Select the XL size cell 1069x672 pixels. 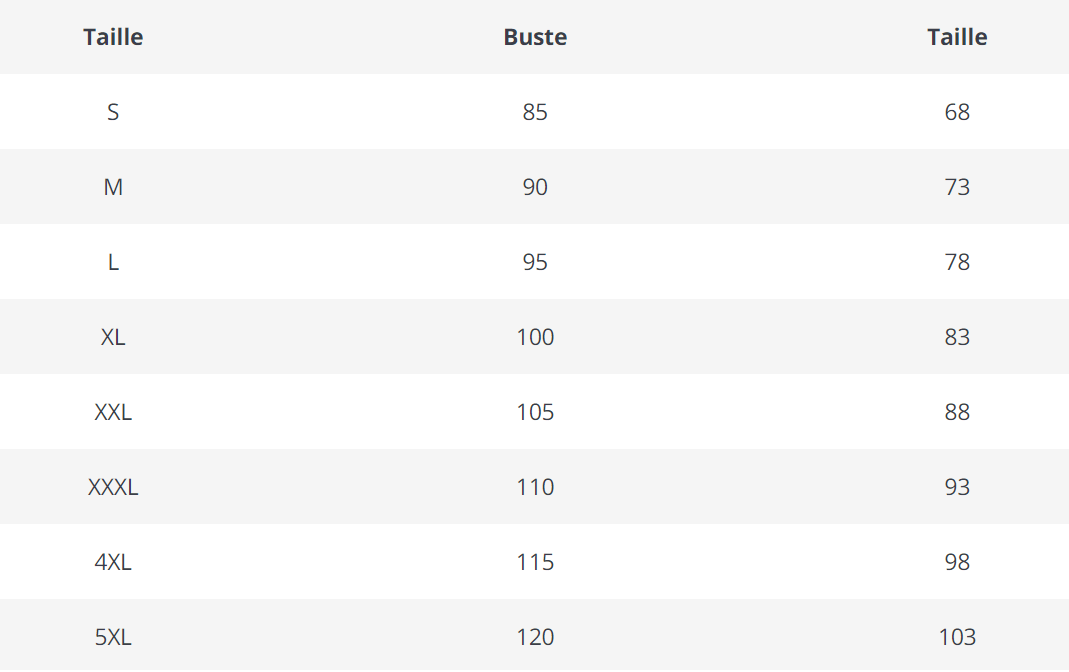(113, 337)
